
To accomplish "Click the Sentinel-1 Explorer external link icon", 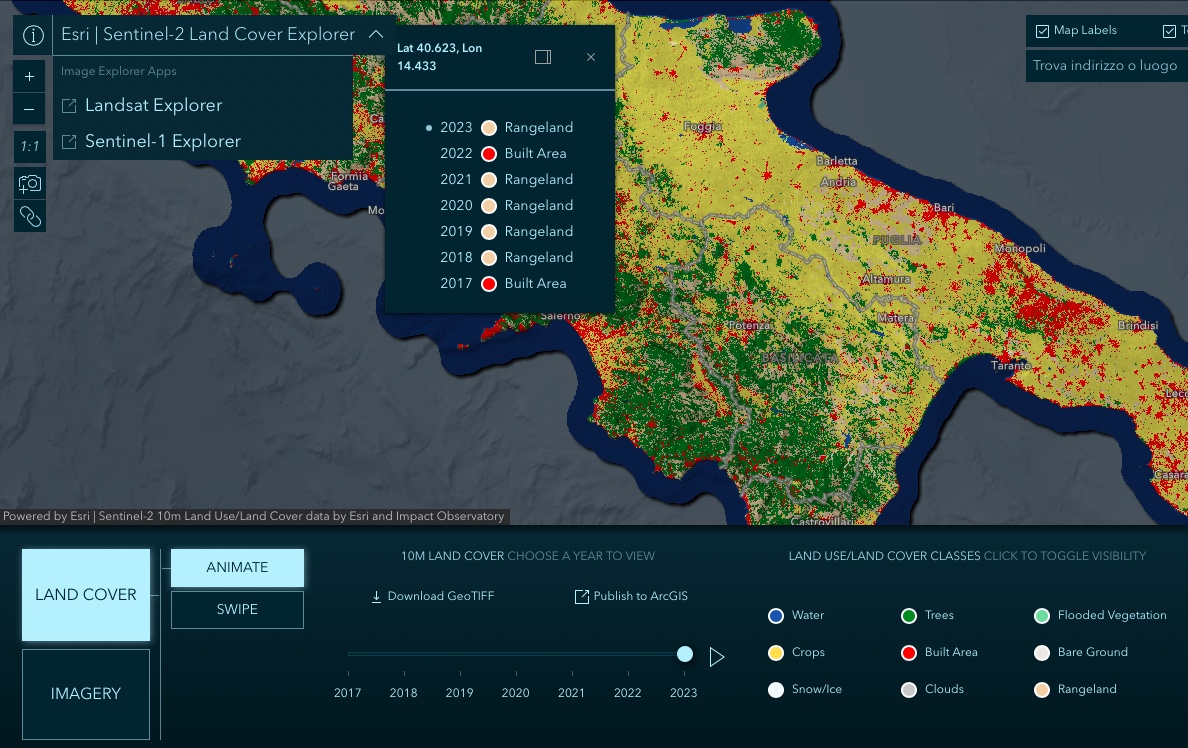I will (x=69, y=142).
